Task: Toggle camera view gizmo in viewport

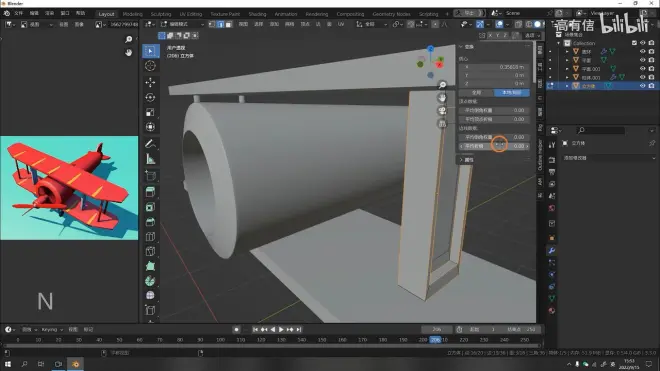Action: click(442, 111)
